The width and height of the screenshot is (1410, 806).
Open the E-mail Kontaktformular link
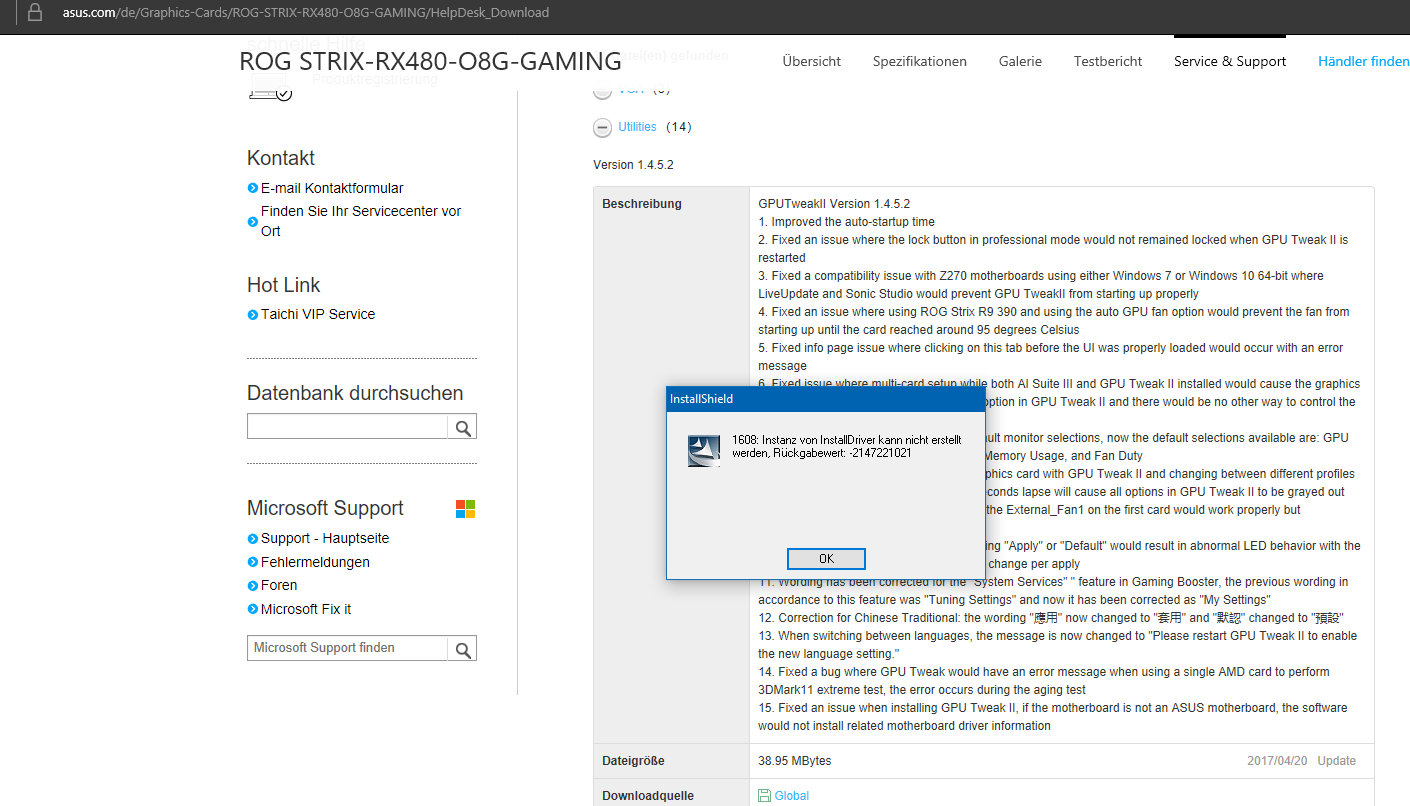tap(332, 188)
